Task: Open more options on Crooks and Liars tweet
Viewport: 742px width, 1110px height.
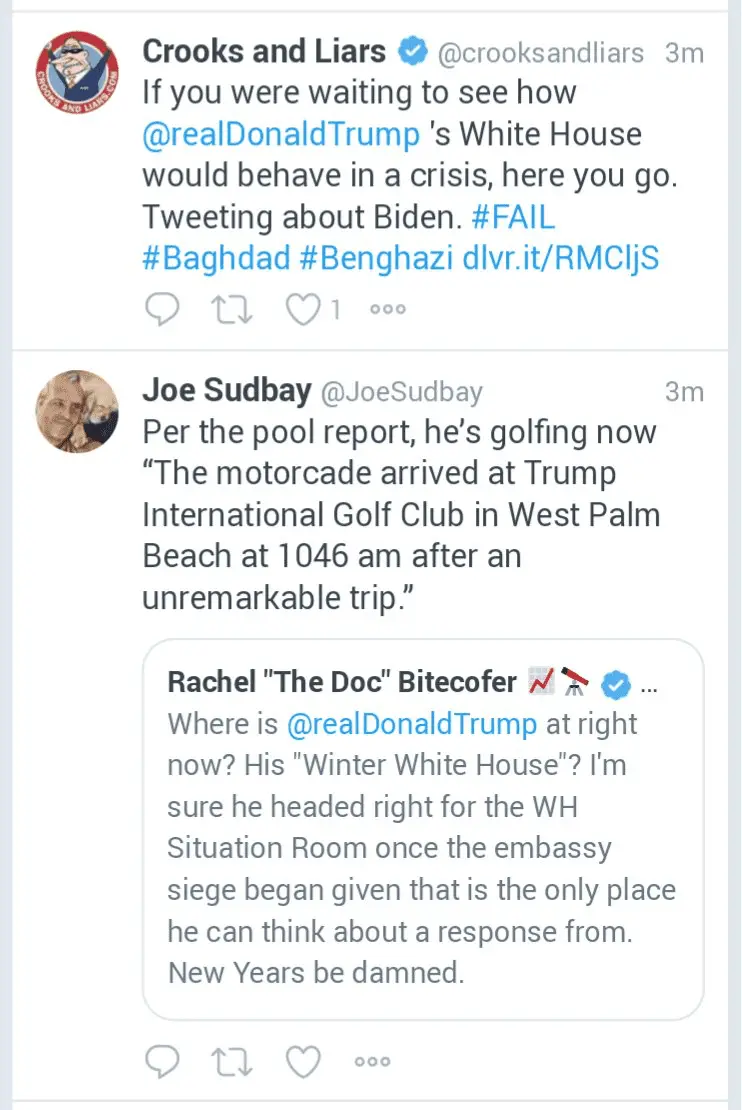Action: (387, 310)
